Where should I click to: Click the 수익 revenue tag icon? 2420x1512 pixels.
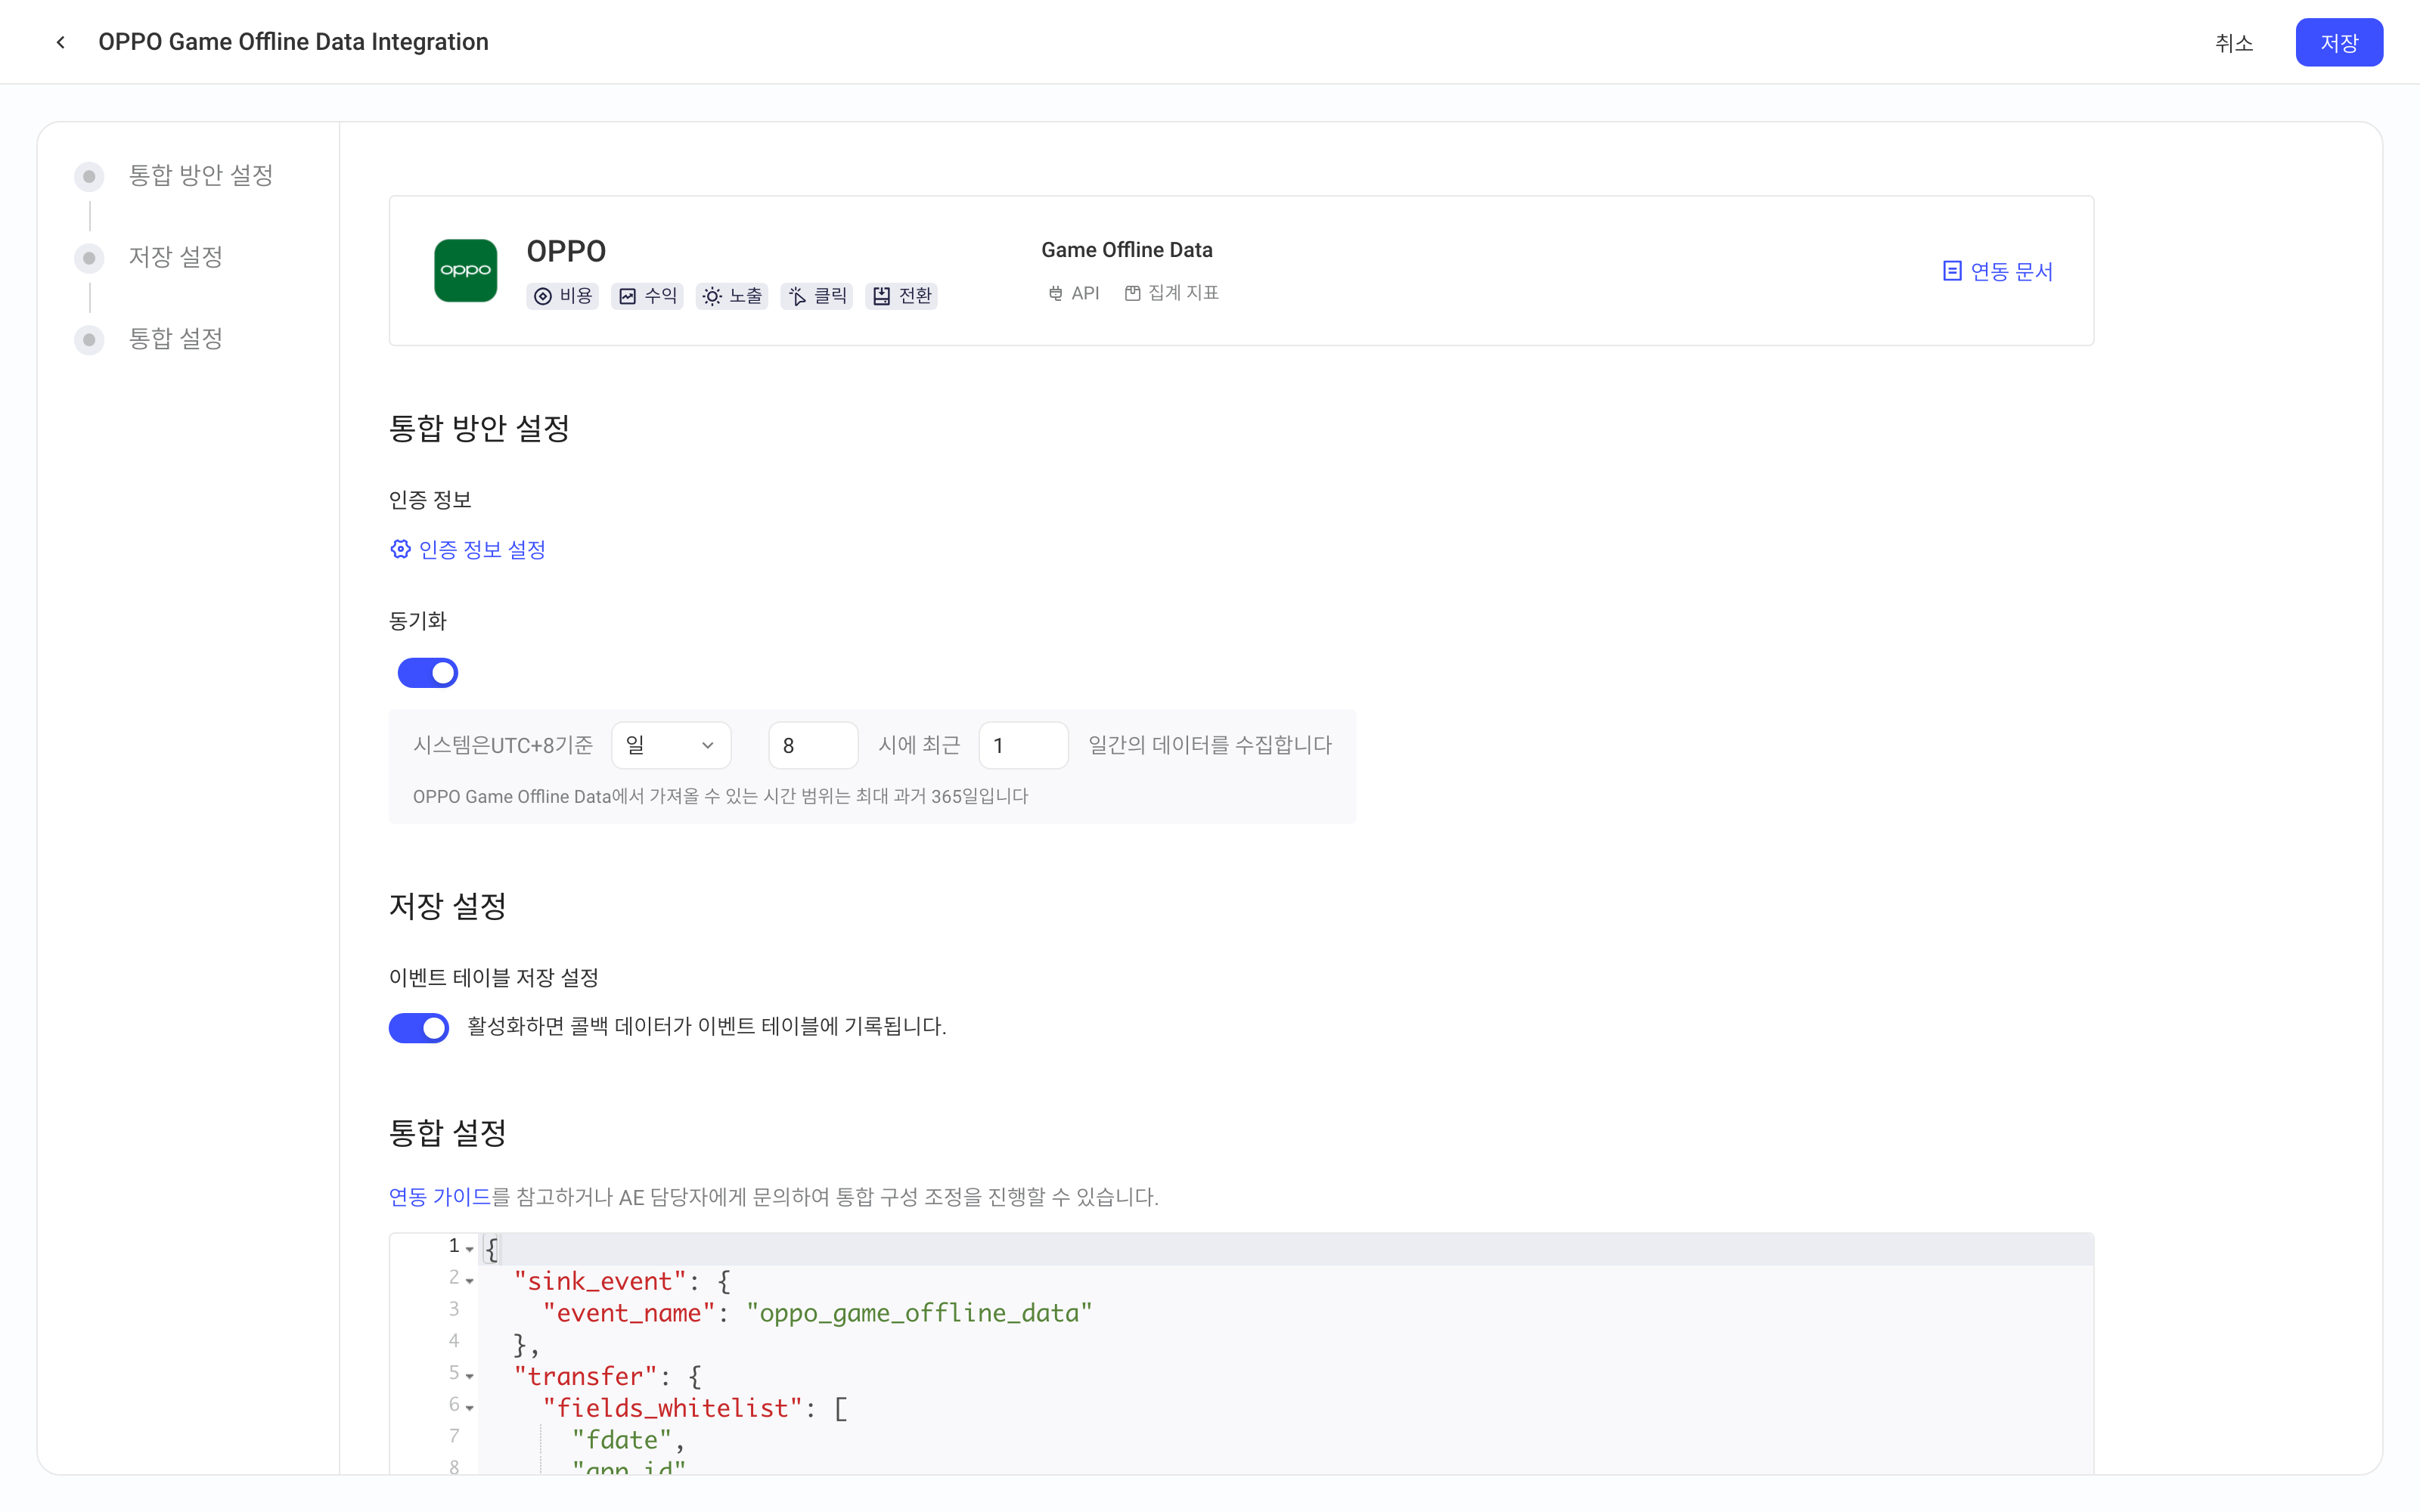click(627, 296)
